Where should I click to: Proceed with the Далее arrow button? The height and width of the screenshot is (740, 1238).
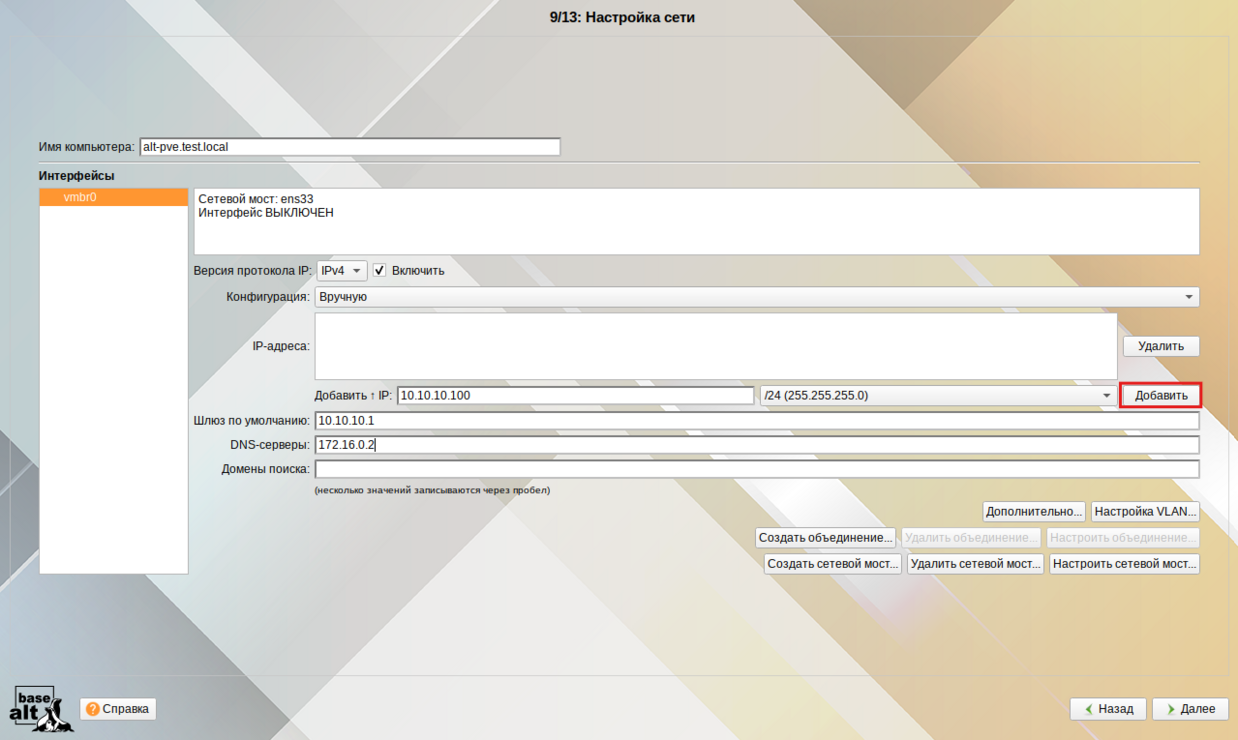click(1189, 709)
